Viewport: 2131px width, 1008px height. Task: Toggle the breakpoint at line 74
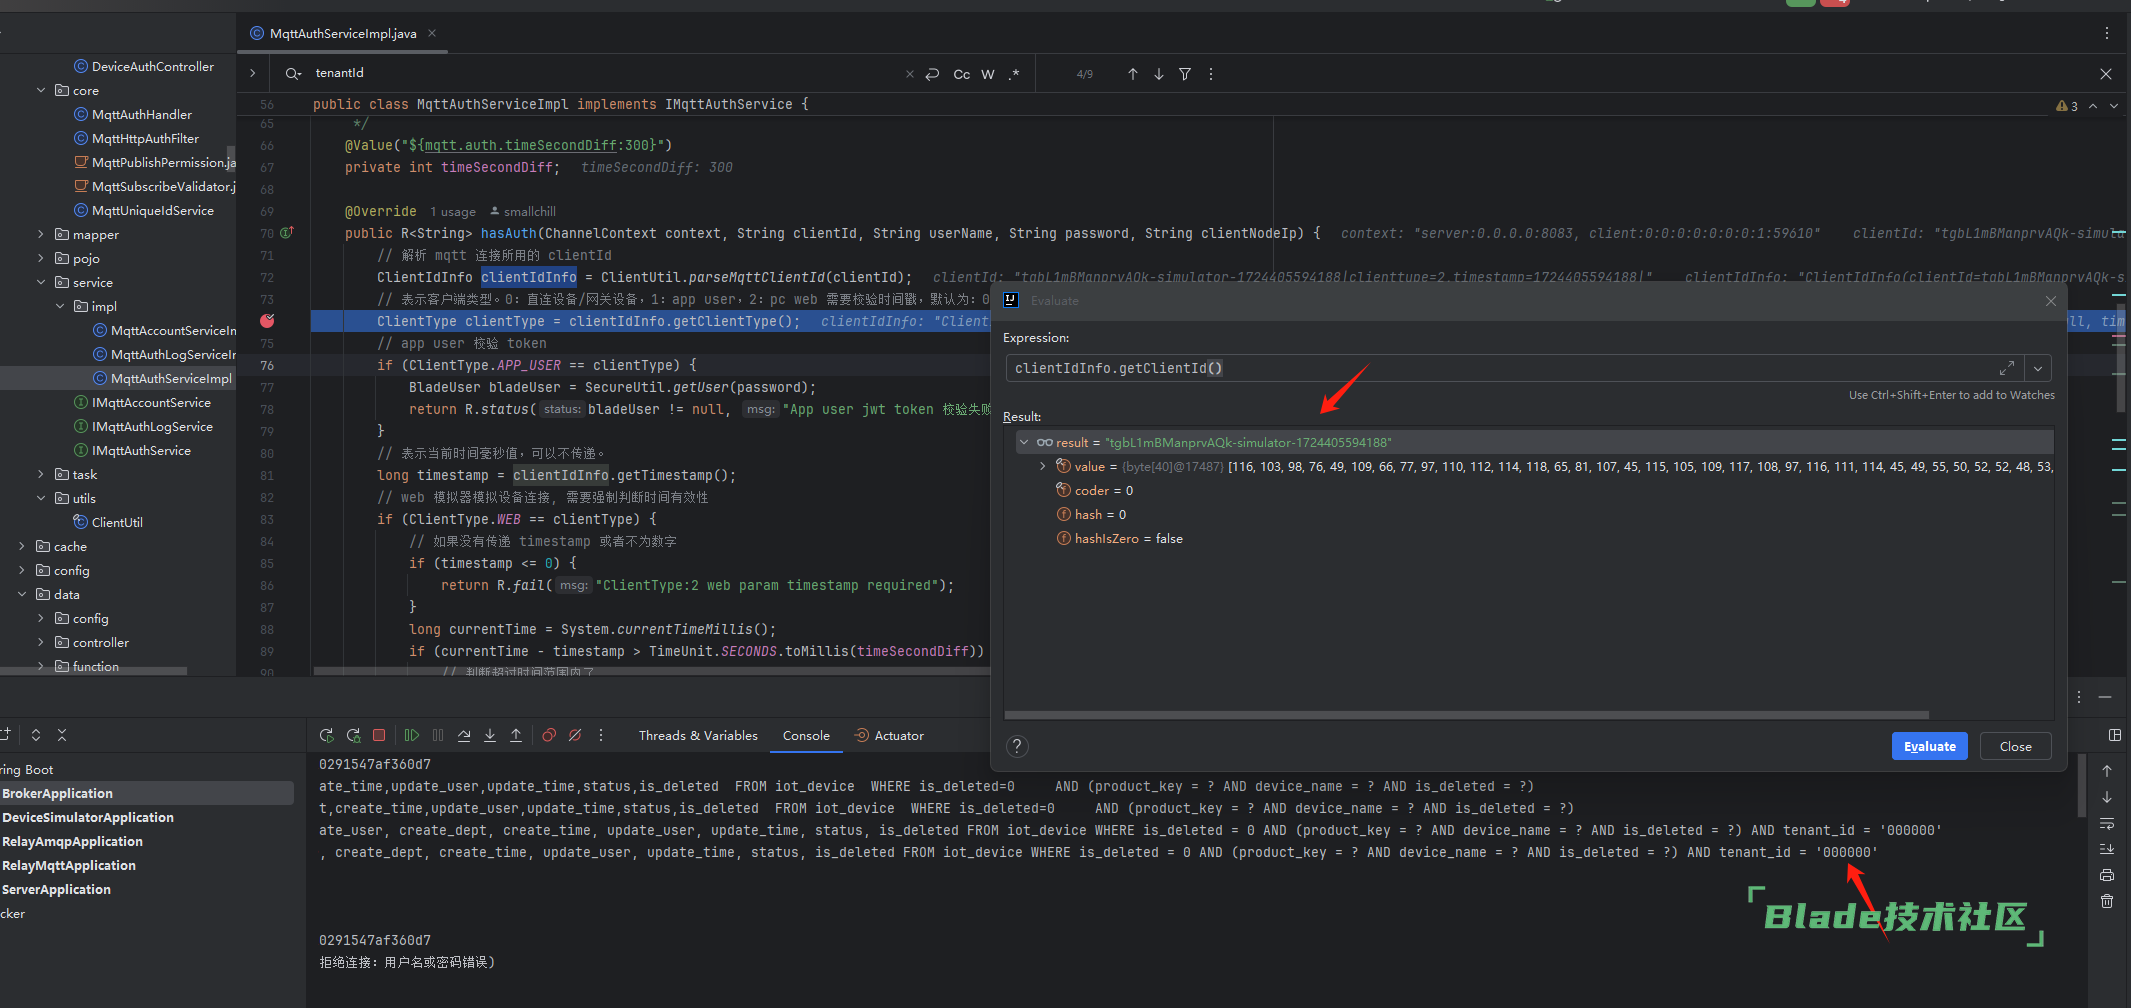pos(267,321)
